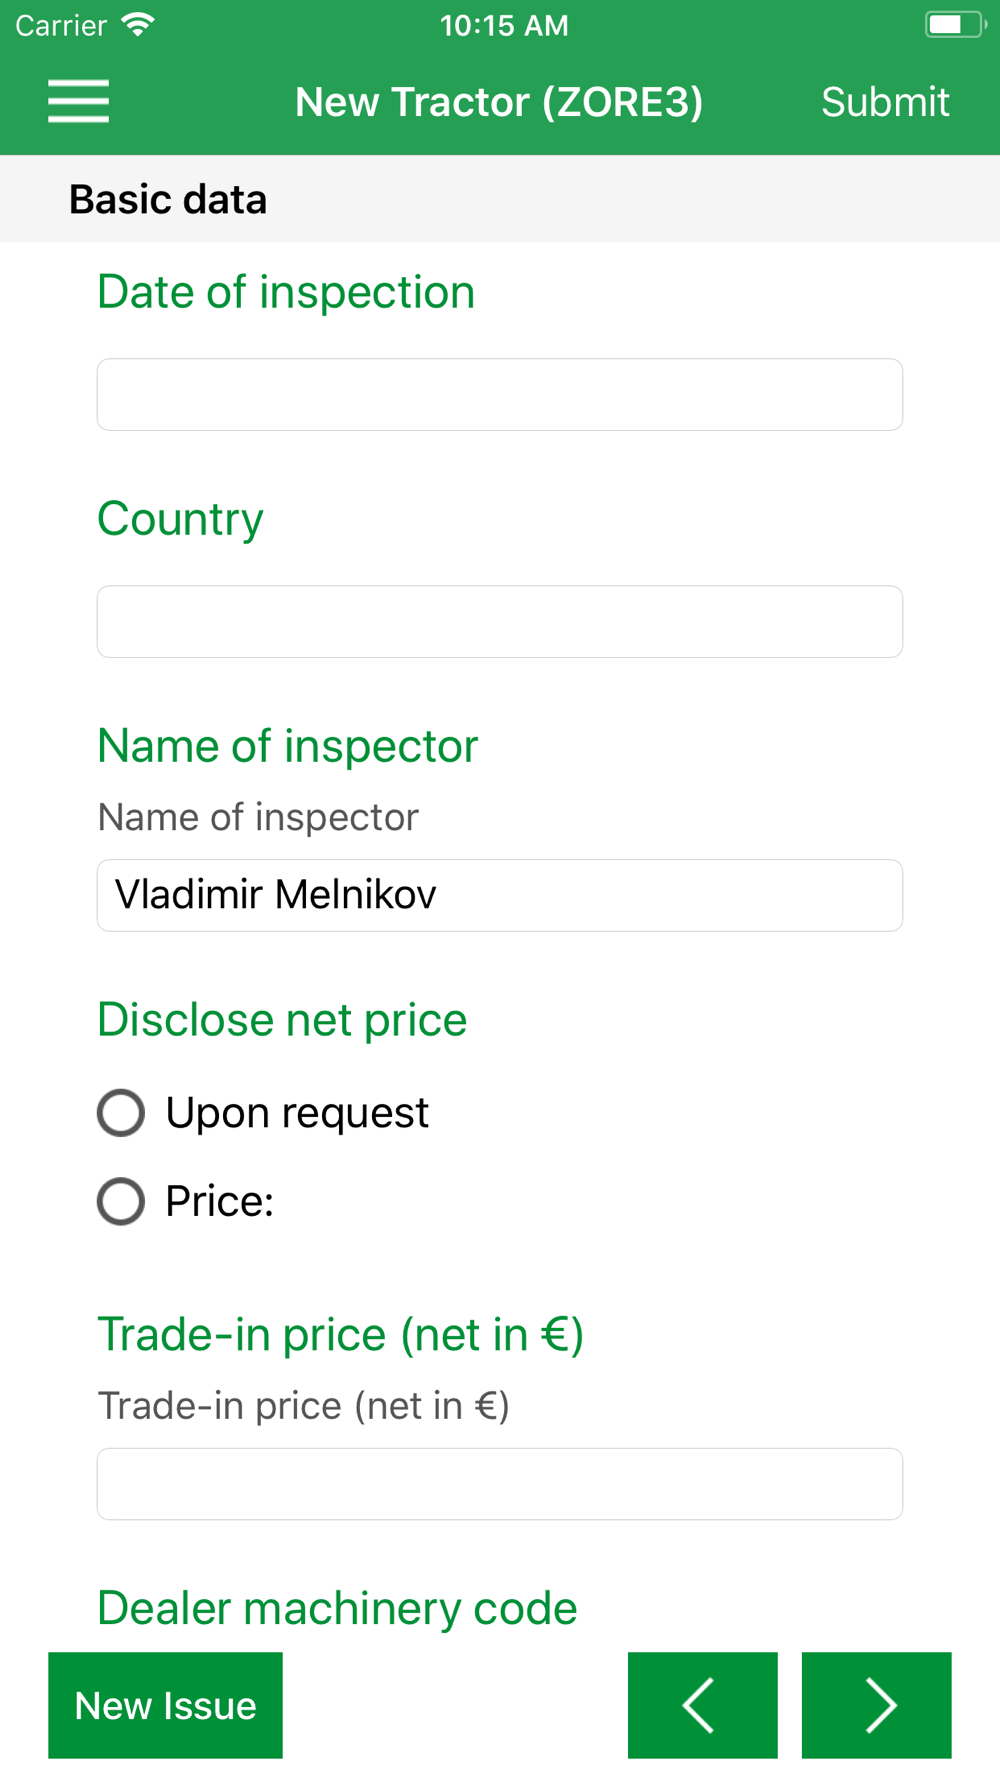This screenshot has height=1778, width=1000.
Task: Tap the Country field label
Action: pos(180,520)
